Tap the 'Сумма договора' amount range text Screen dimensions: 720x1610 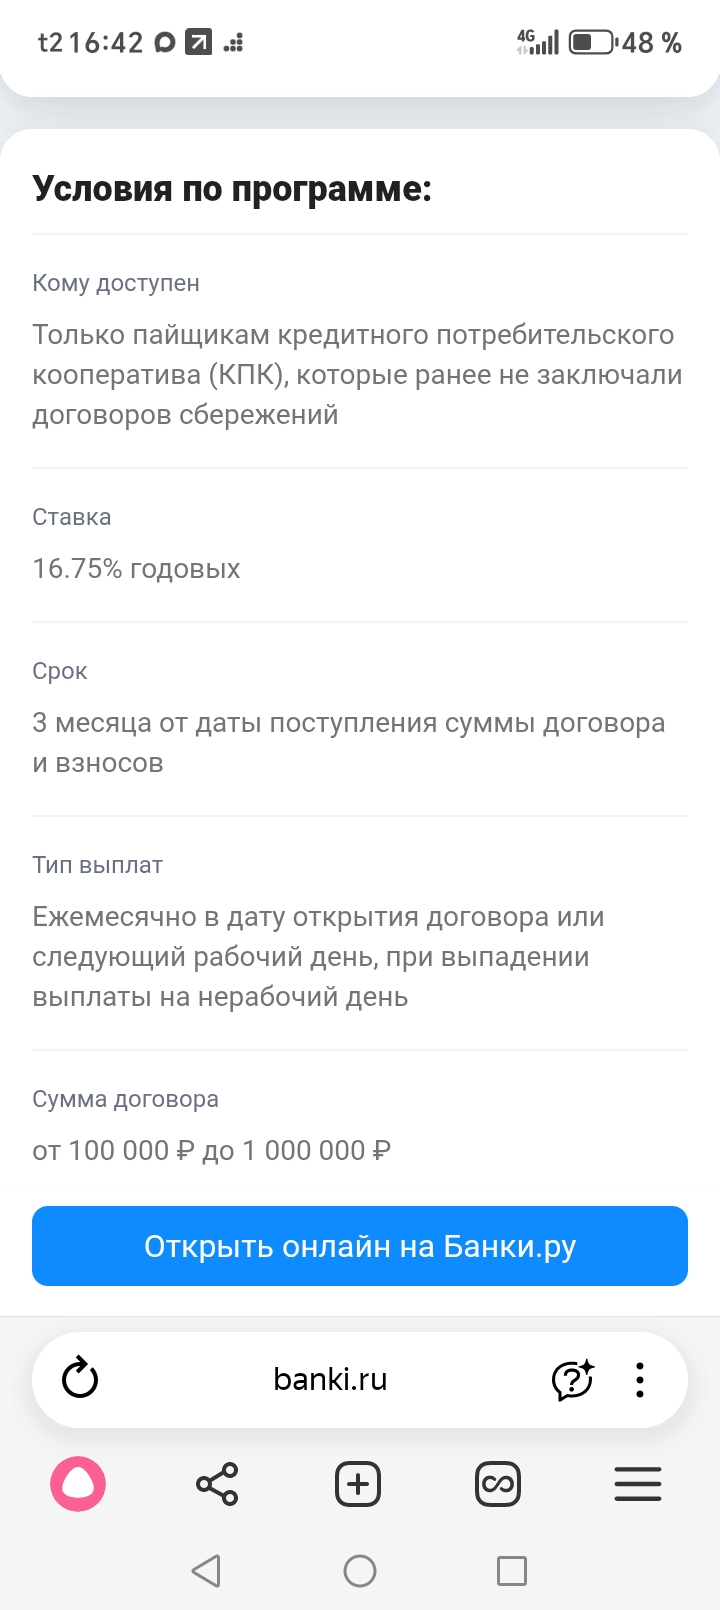pos(212,1150)
